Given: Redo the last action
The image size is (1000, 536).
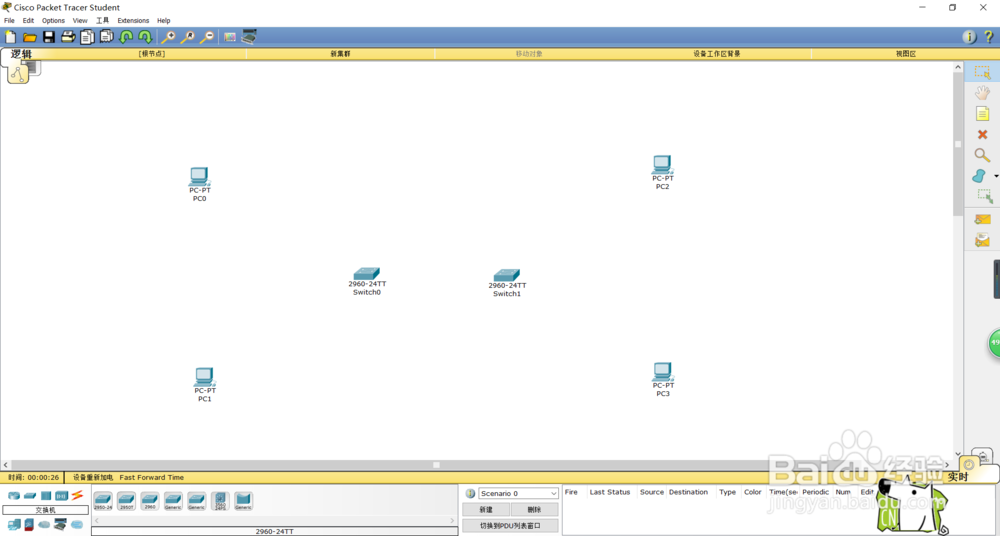Looking at the screenshot, I should click(145, 37).
